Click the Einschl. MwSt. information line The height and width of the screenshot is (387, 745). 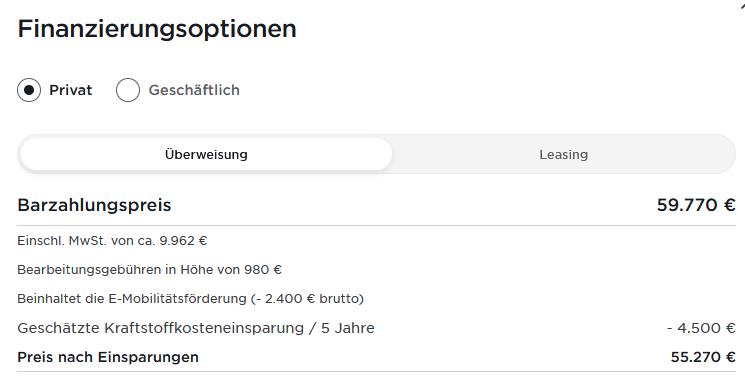pos(112,241)
